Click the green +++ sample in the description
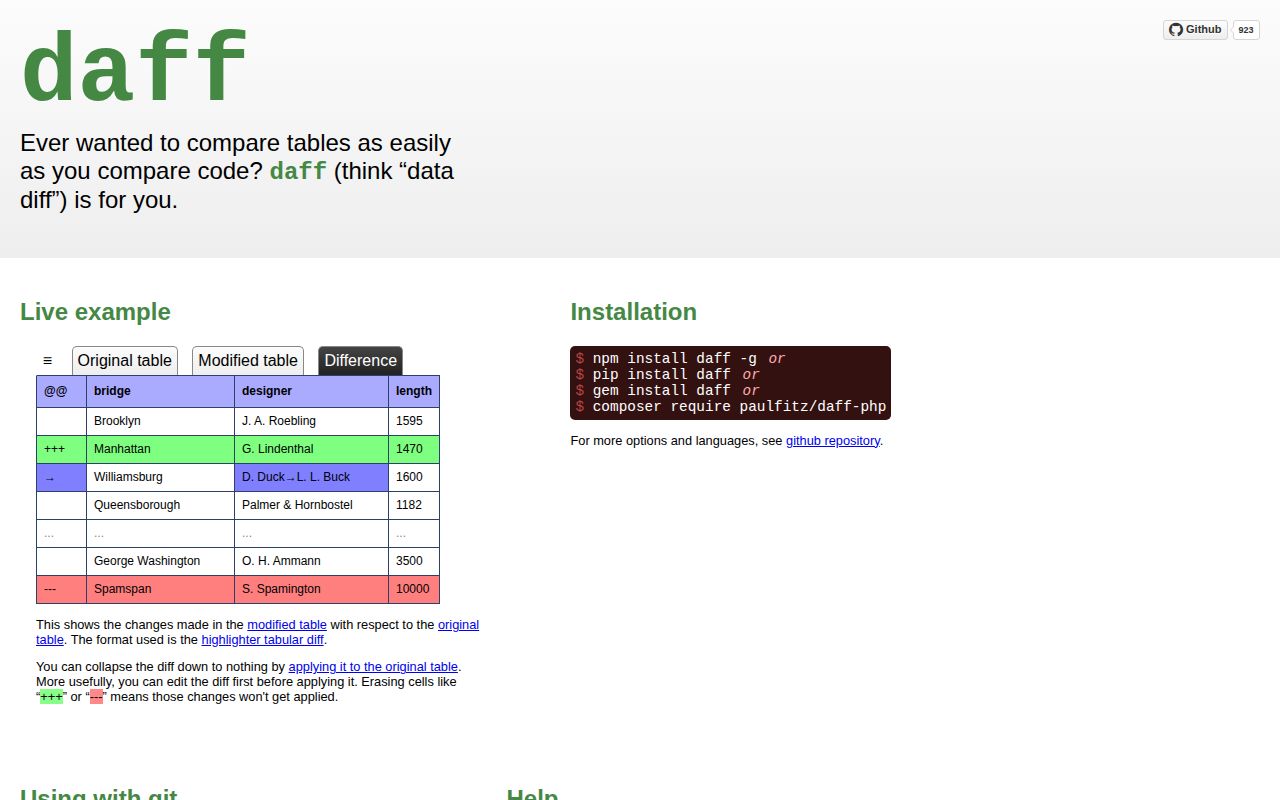The image size is (1280, 800). (51, 697)
